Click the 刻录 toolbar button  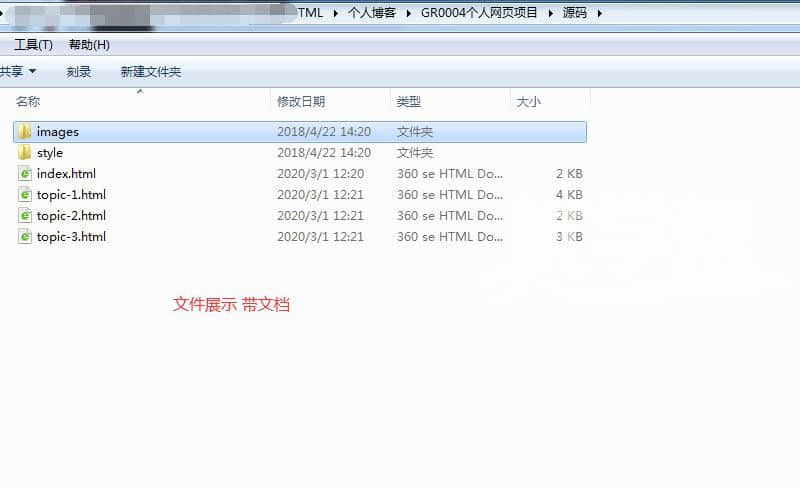pos(79,72)
